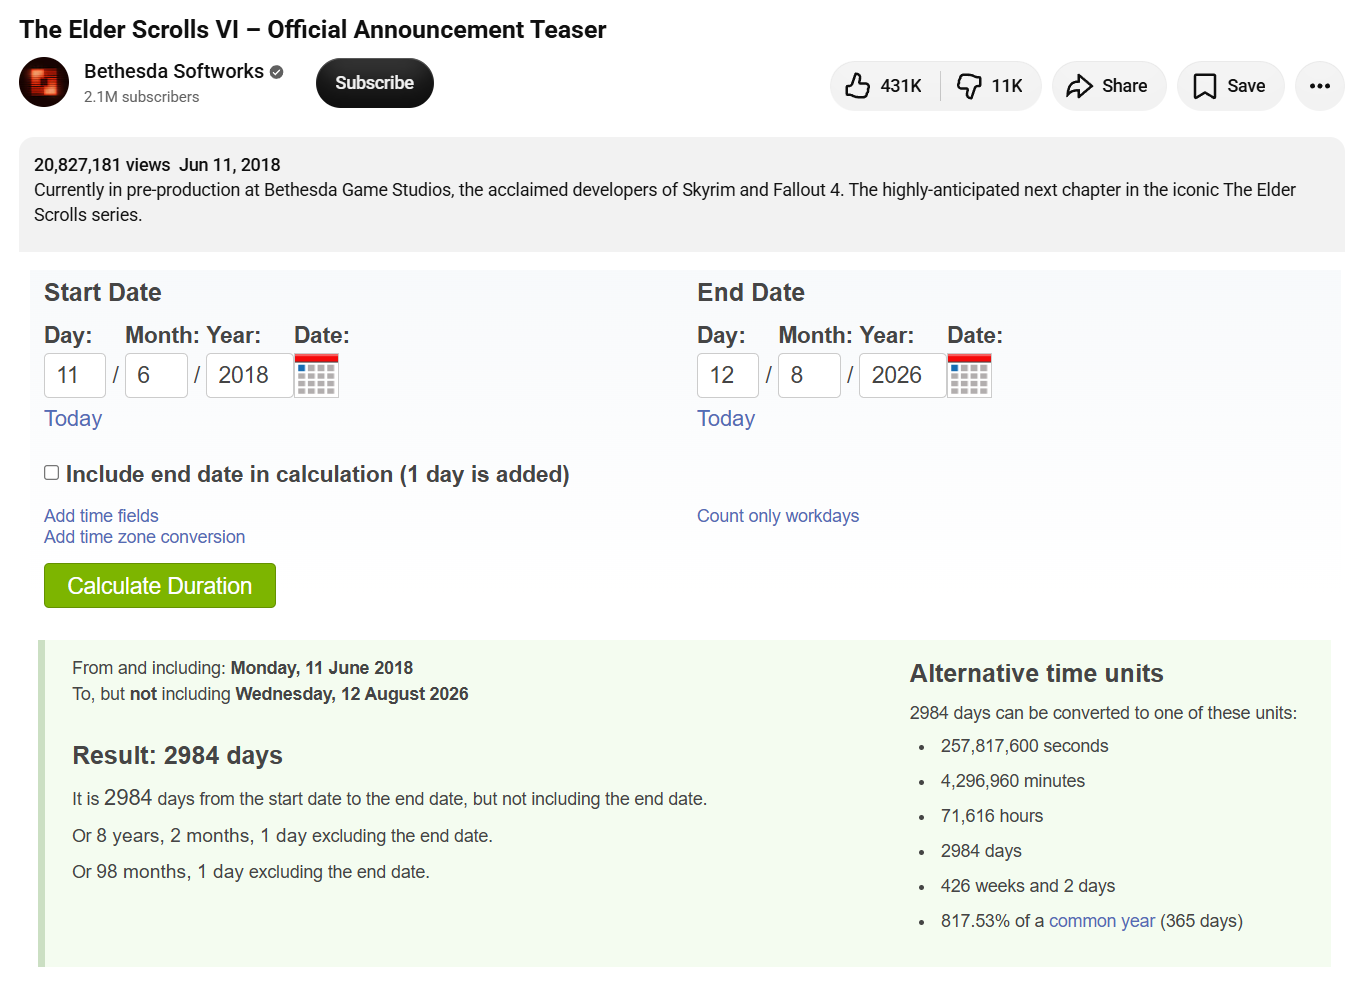Click Count only workdays link
This screenshot has height=988, width=1362.
point(778,516)
